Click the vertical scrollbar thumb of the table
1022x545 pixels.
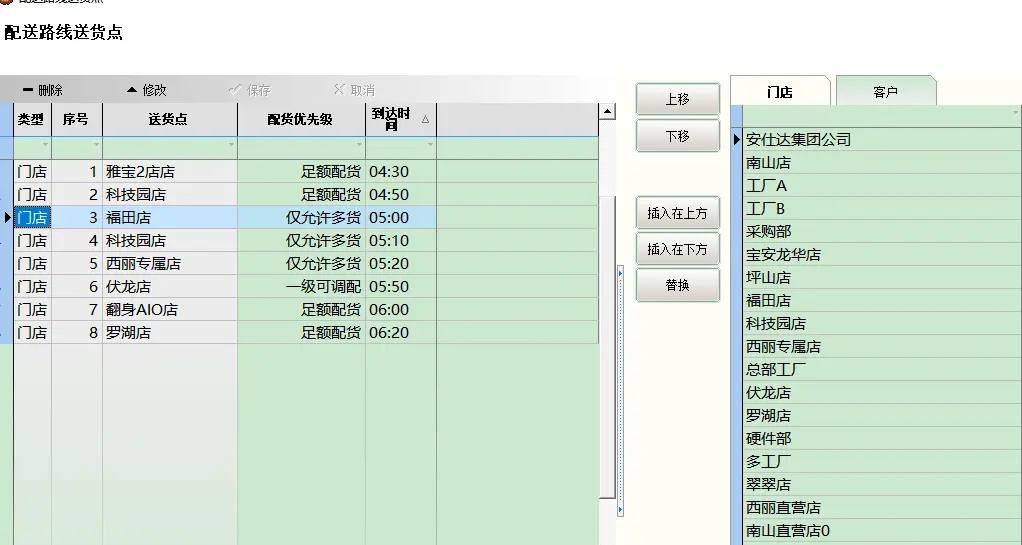[x=607, y=346]
